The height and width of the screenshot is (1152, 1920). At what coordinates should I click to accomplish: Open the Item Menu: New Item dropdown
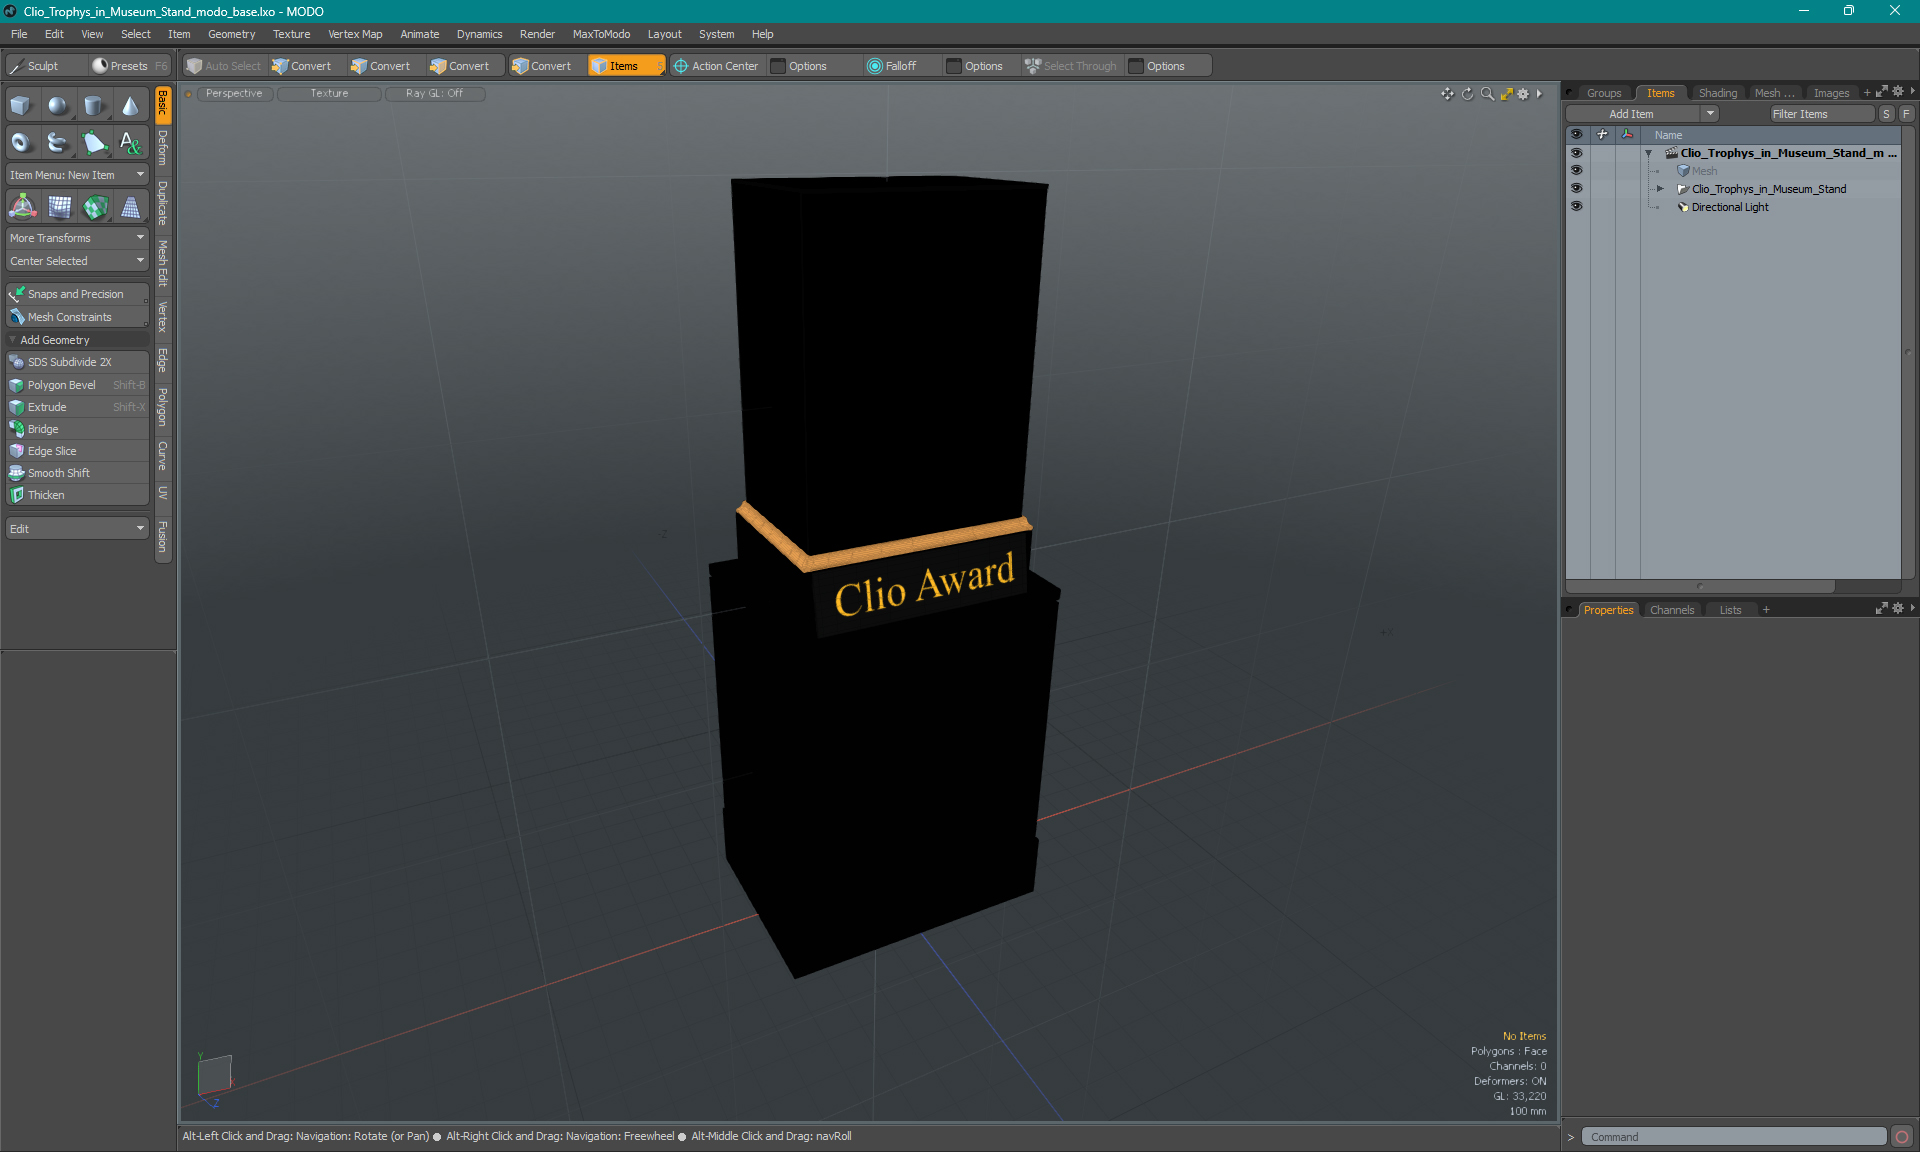coord(77,175)
